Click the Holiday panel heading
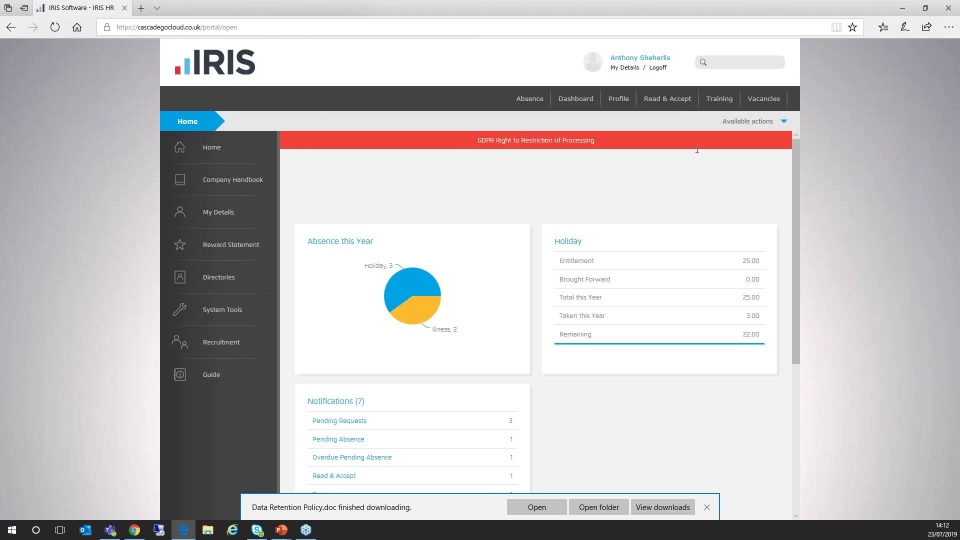 tap(568, 241)
